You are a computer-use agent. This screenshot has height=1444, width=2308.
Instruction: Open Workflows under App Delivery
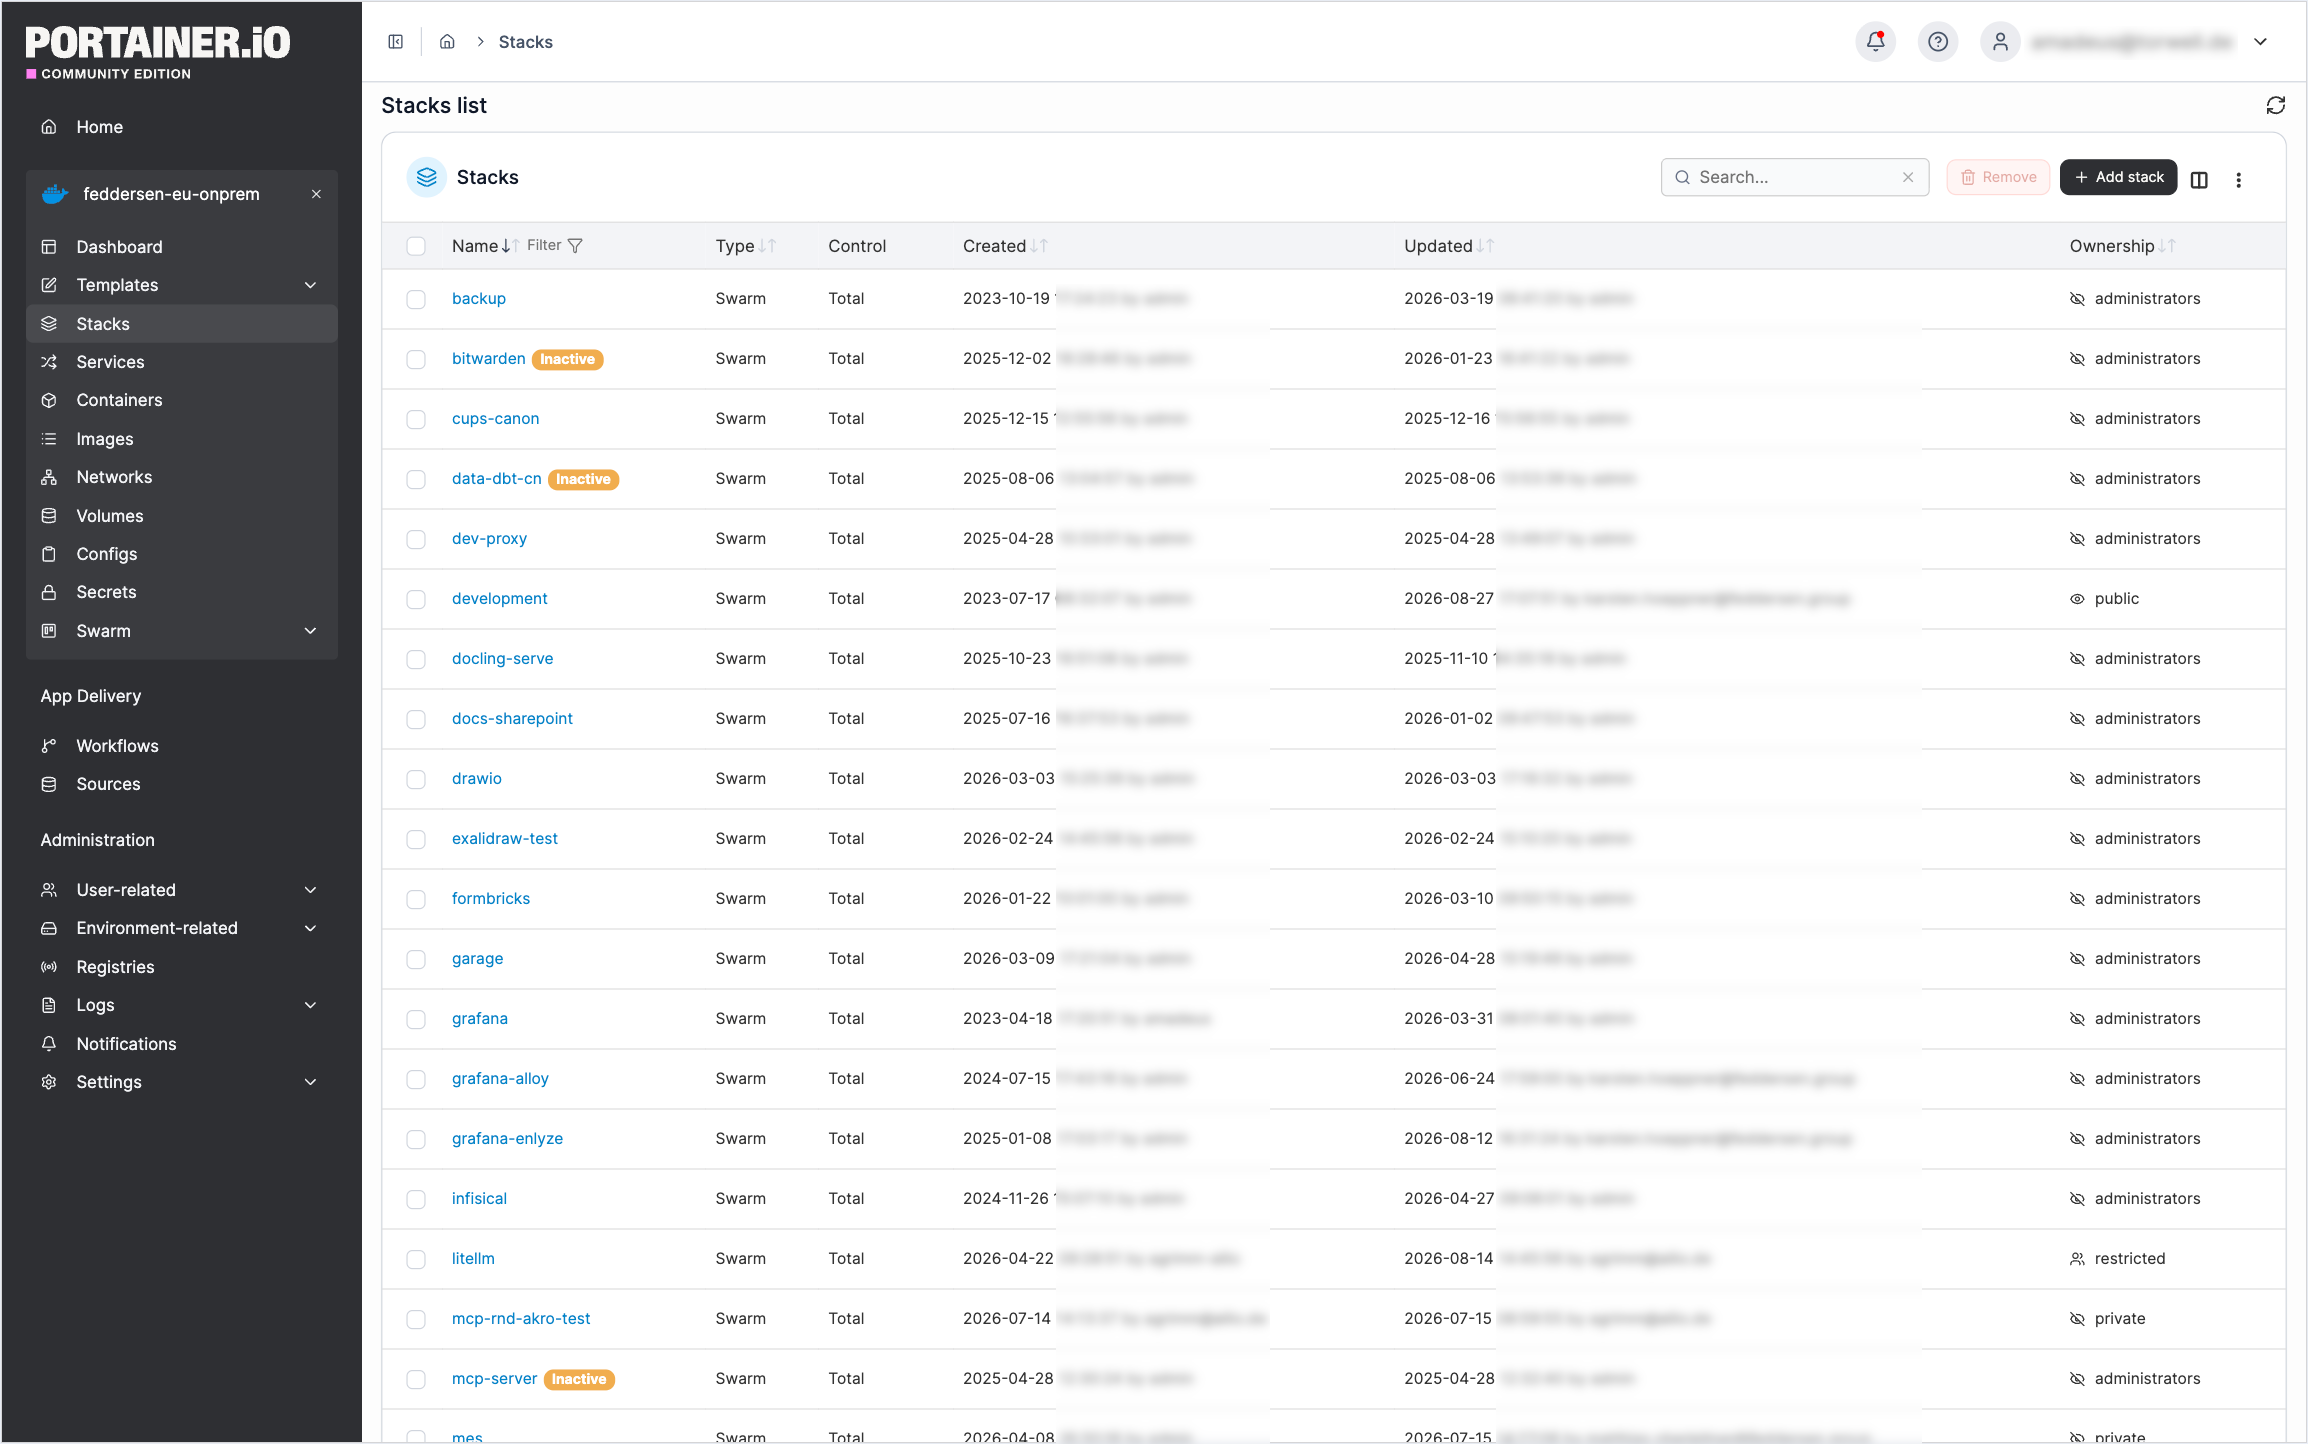click(181, 746)
